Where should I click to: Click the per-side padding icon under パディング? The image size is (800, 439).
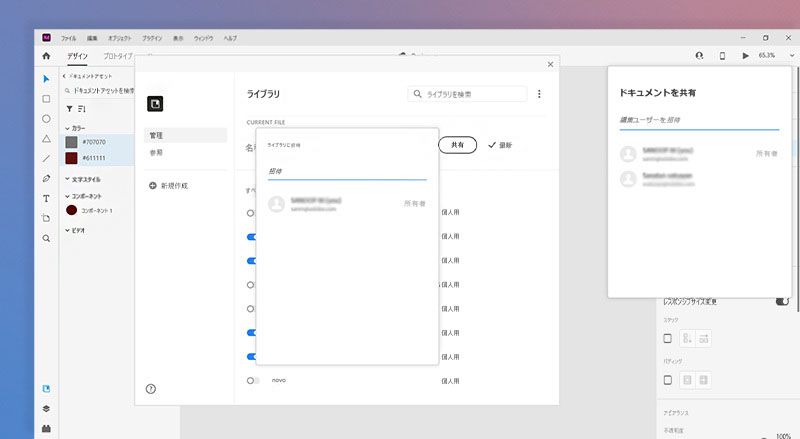tap(704, 380)
